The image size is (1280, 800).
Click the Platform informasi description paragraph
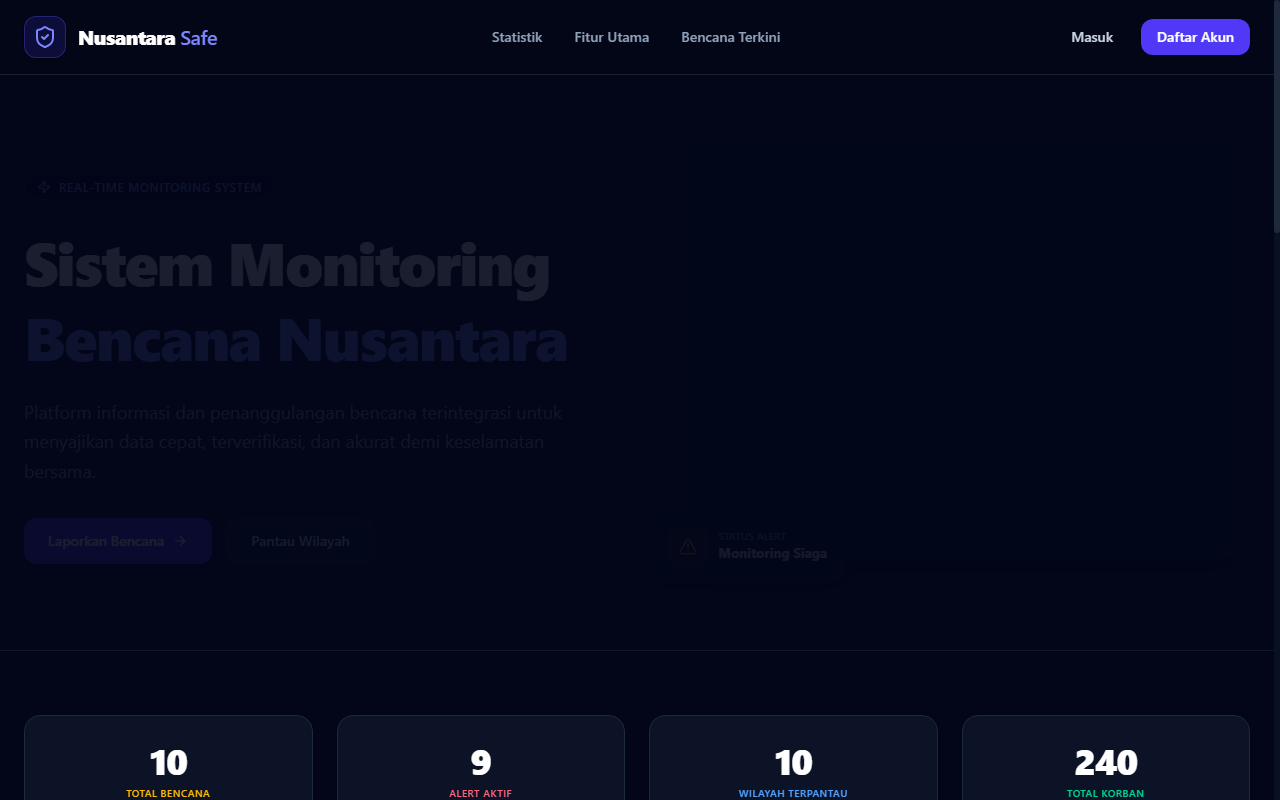click(x=294, y=442)
